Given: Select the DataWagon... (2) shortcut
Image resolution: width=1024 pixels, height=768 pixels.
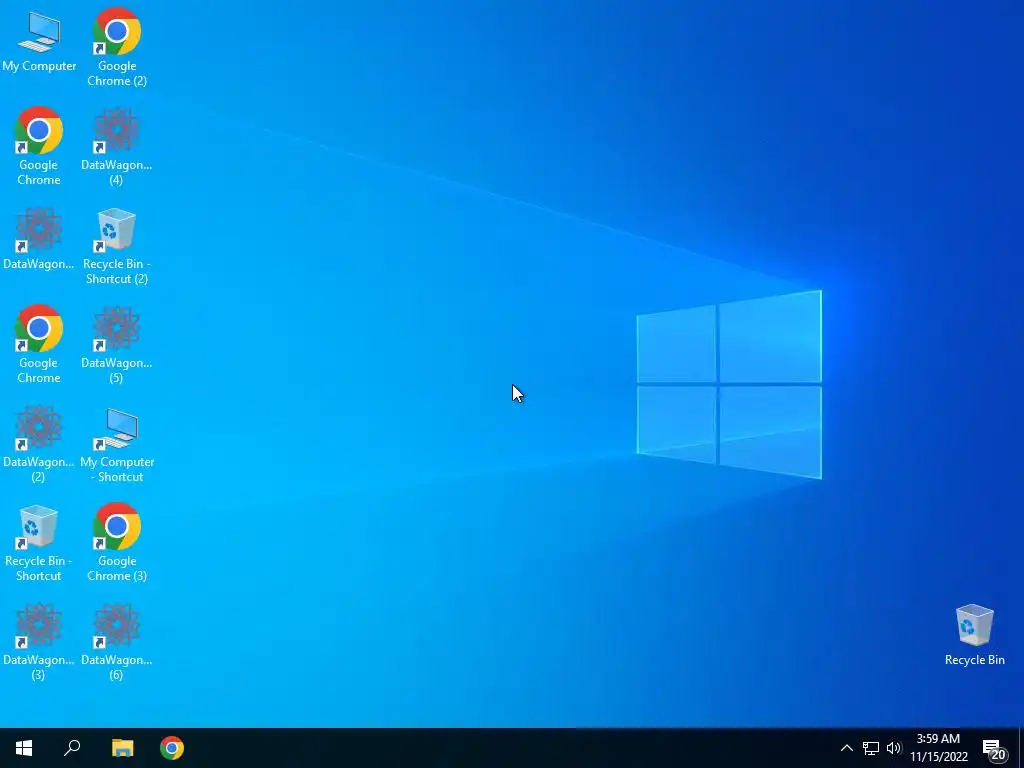Looking at the screenshot, I should [39, 443].
